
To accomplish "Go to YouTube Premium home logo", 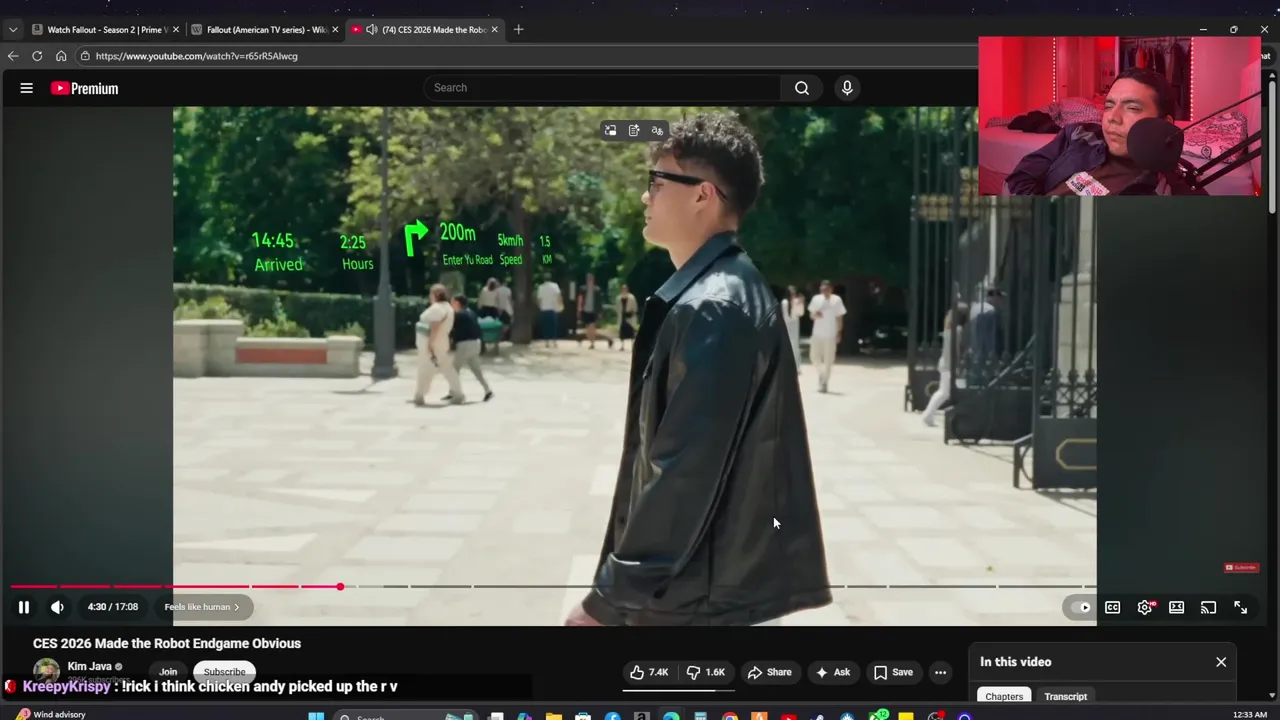I will point(85,88).
